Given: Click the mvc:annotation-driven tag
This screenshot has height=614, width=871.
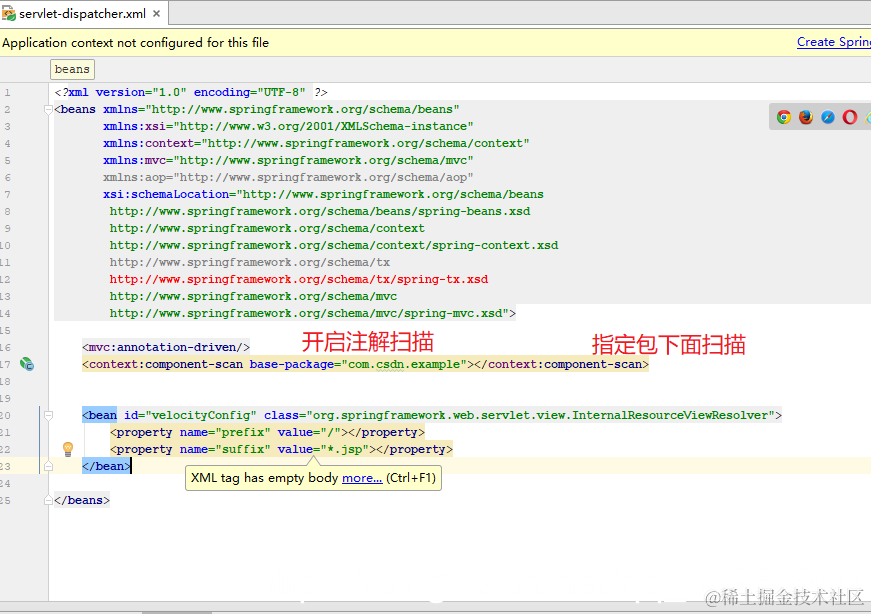Looking at the screenshot, I should tap(166, 347).
